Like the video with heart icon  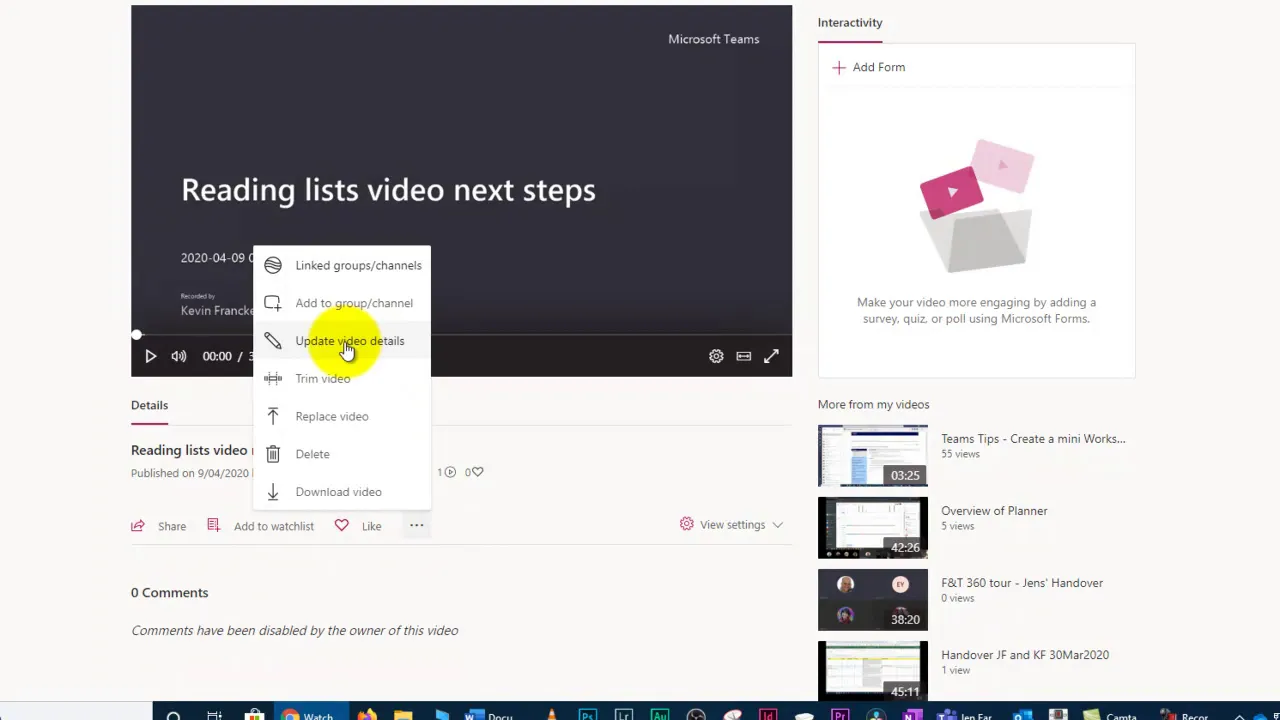[358, 526]
